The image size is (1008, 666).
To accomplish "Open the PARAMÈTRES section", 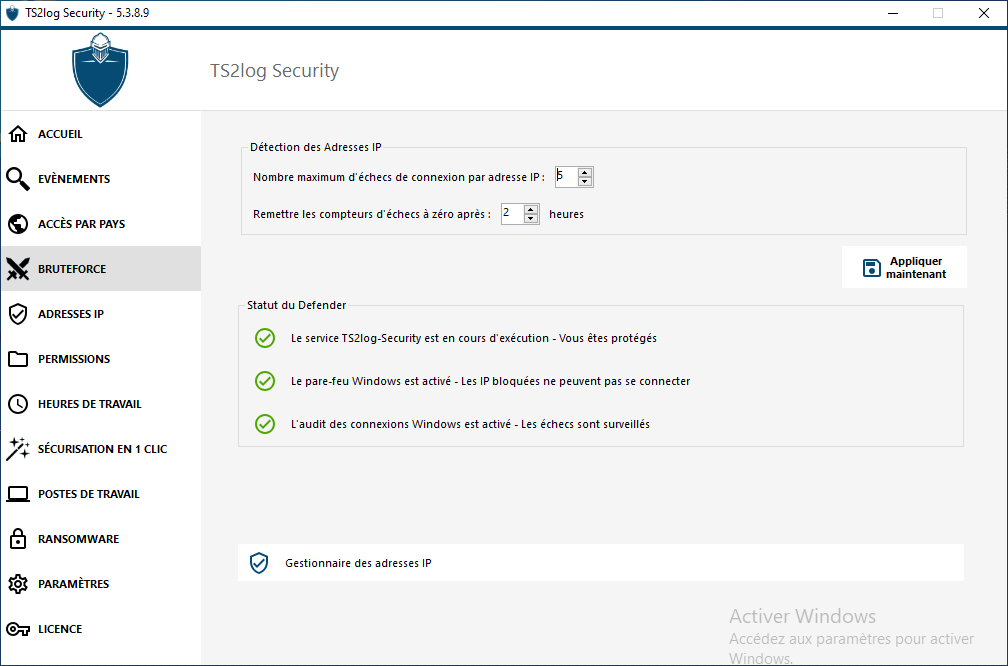I will pos(101,584).
